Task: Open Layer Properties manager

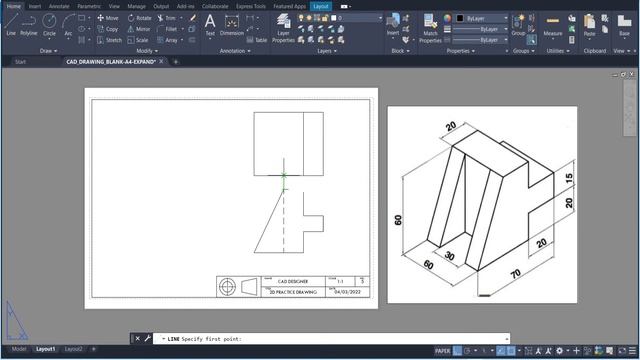Action: [283, 28]
